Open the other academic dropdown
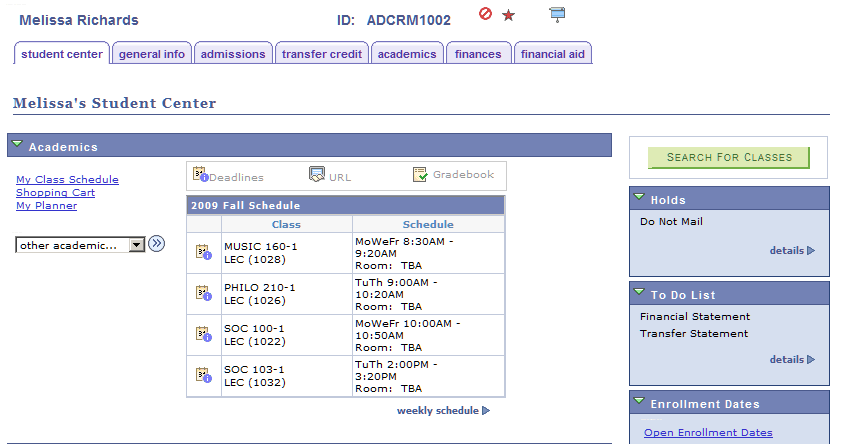Image resolution: width=842 pixels, height=444 pixels. pos(80,245)
